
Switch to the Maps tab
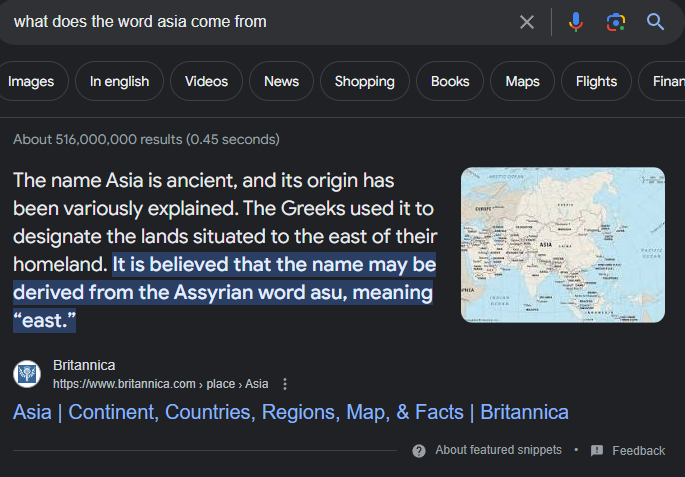pyautogui.click(x=522, y=82)
